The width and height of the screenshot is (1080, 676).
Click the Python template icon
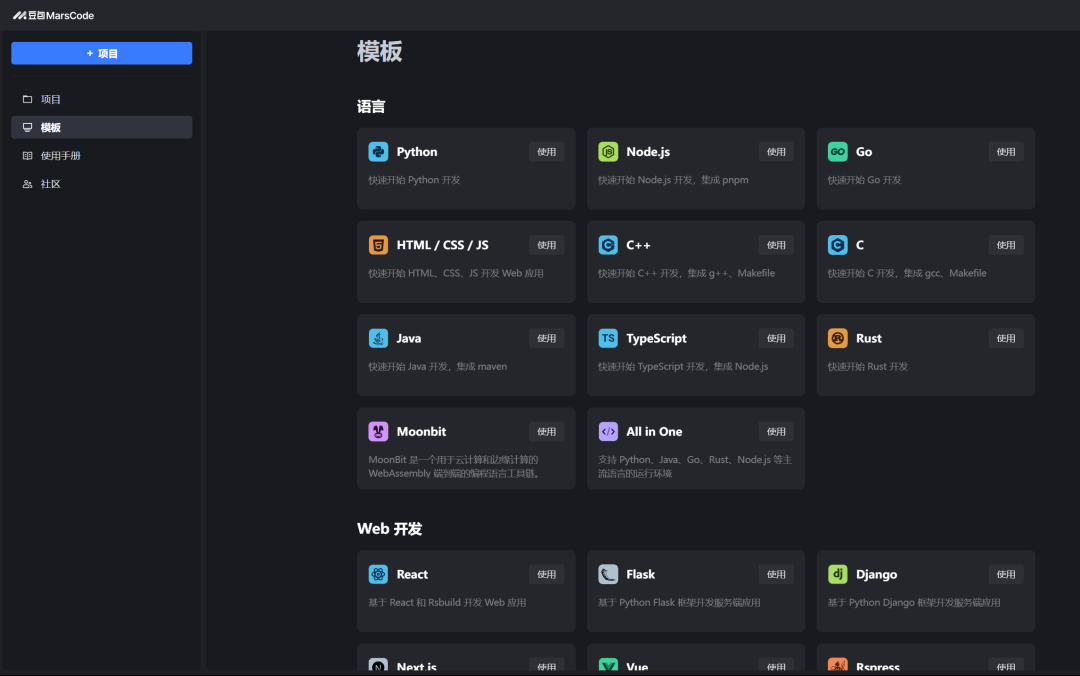pos(378,152)
